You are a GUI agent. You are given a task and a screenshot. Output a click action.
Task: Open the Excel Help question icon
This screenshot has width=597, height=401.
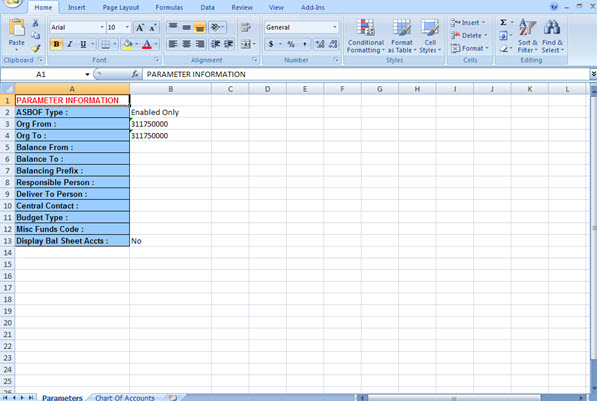coord(554,6)
